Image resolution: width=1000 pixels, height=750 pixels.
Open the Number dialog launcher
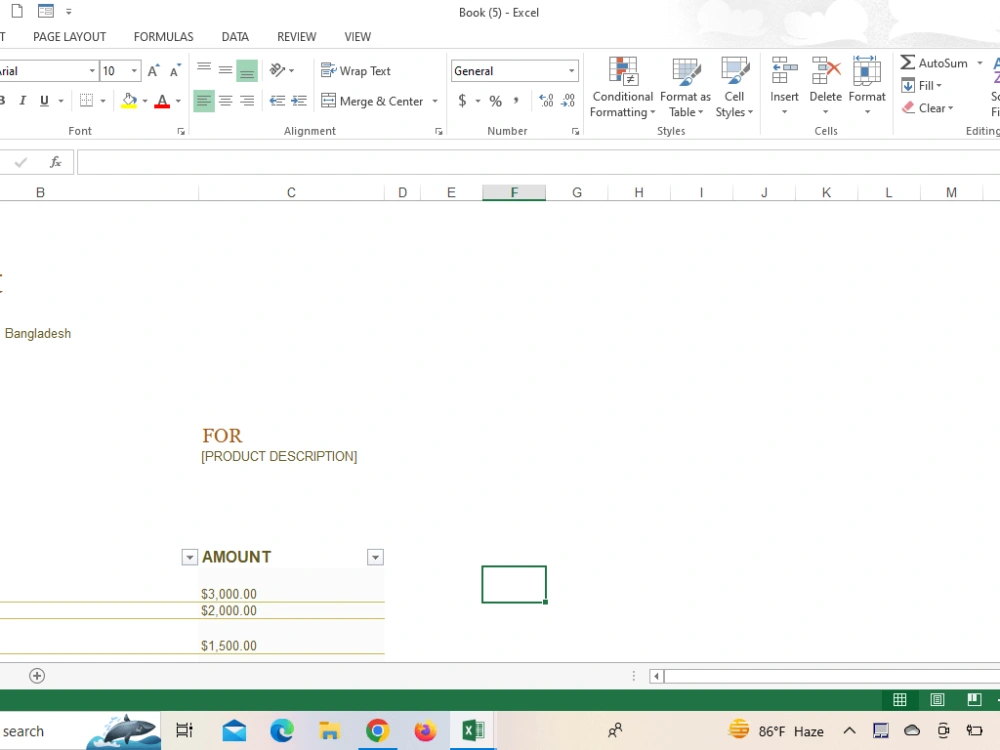[575, 131]
